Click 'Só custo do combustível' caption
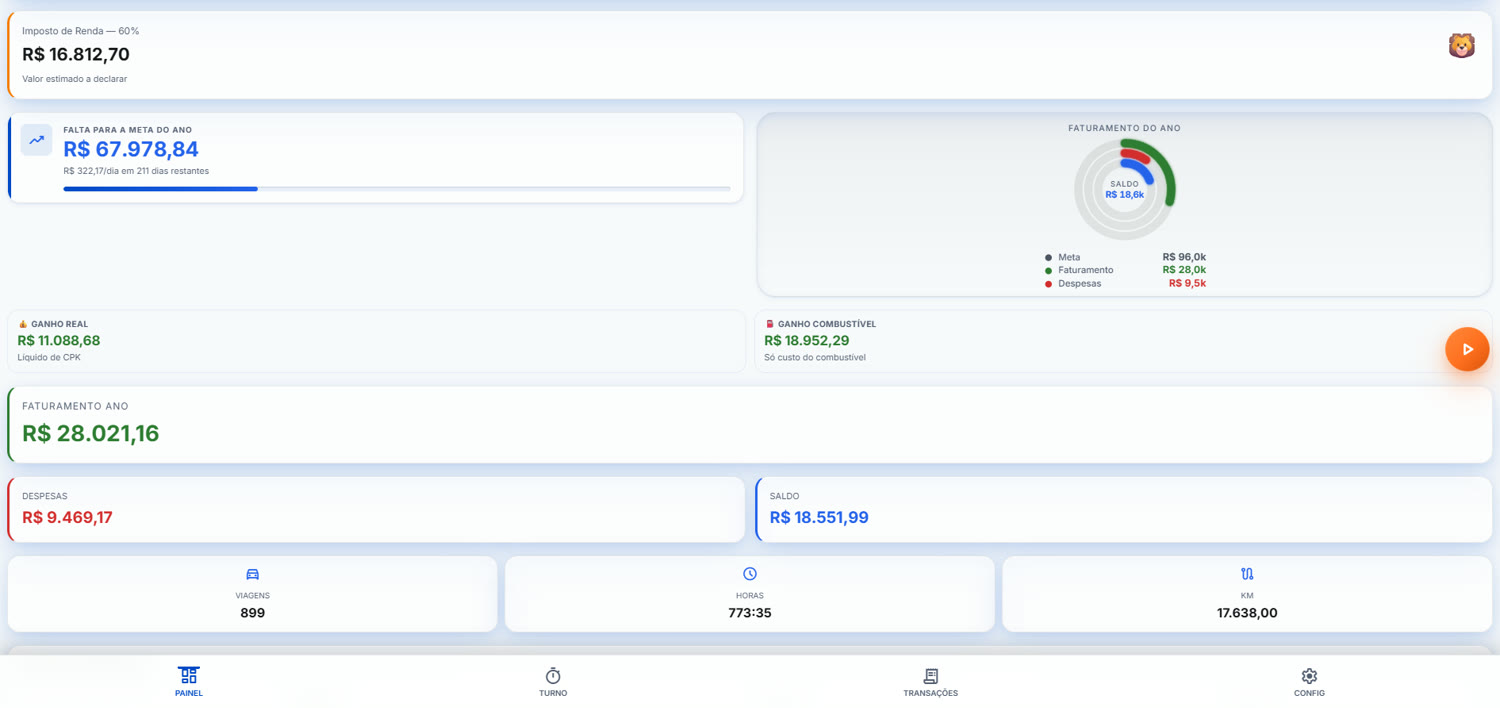 pyautogui.click(x=815, y=357)
